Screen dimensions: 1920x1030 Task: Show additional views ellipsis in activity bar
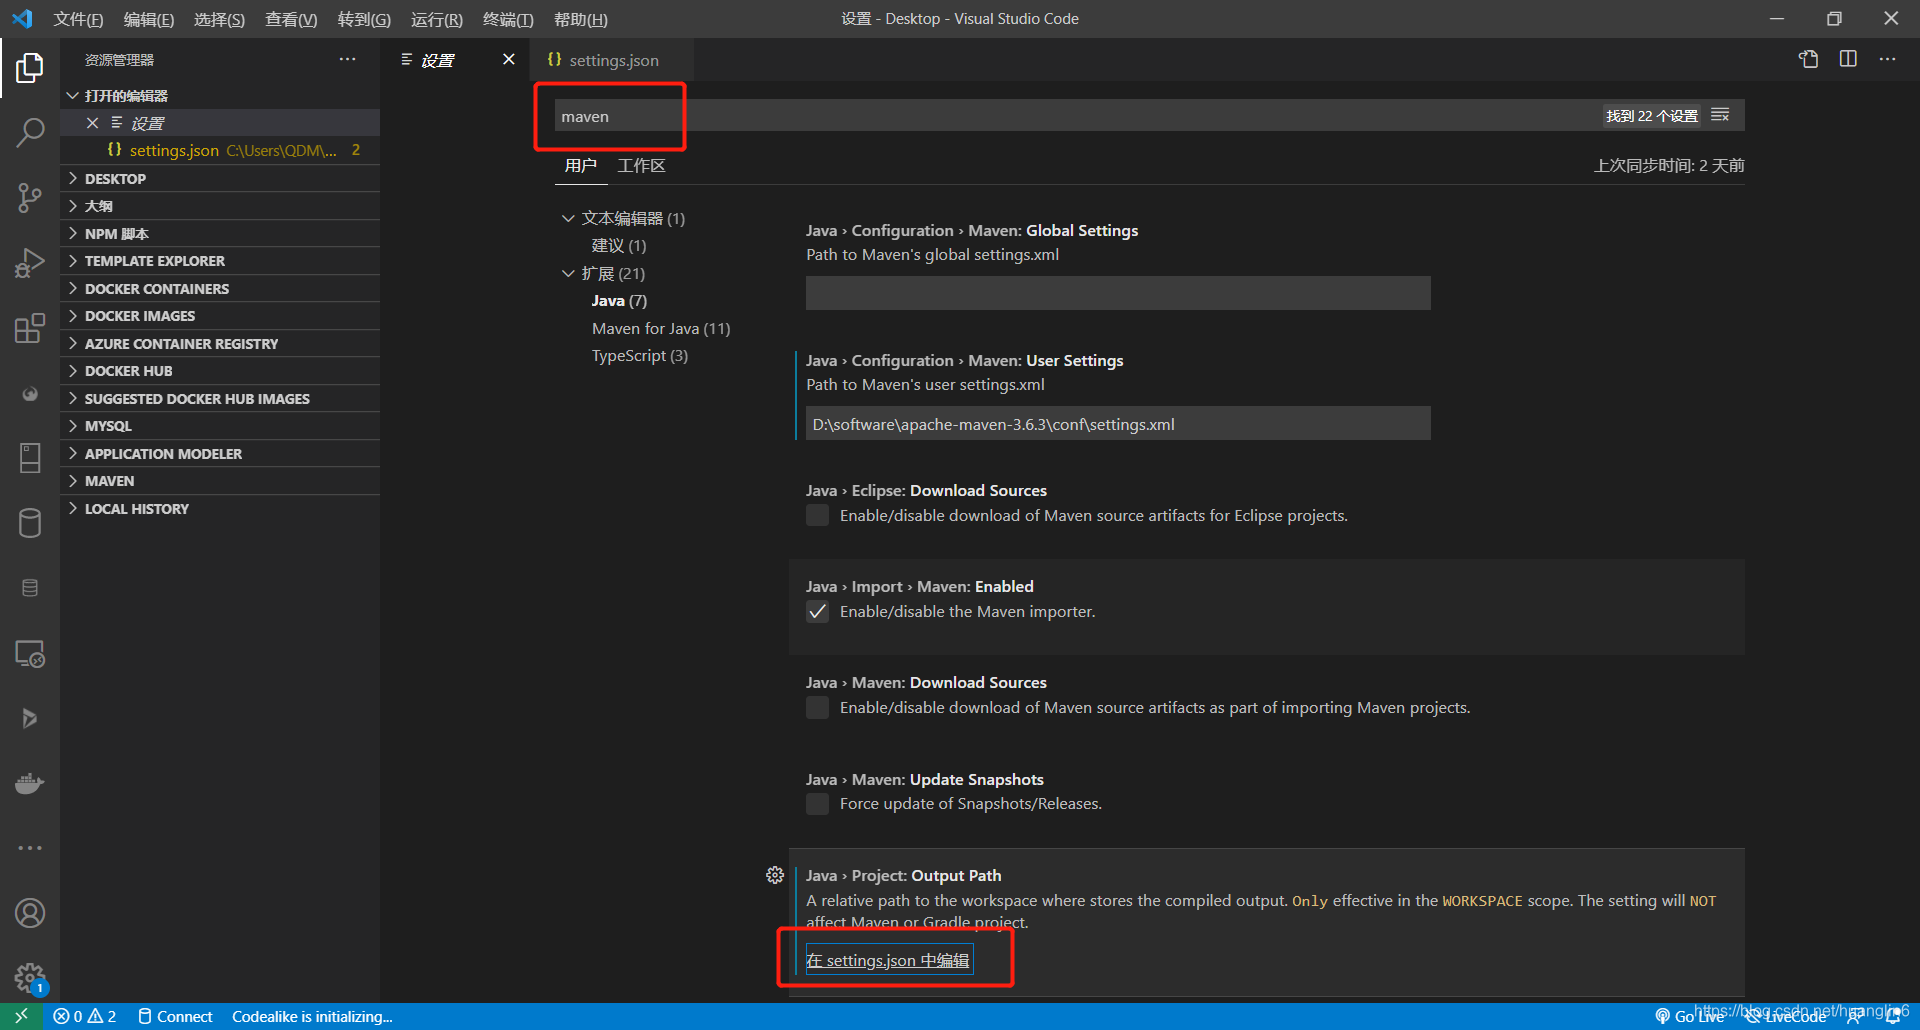pyautogui.click(x=30, y=848)
